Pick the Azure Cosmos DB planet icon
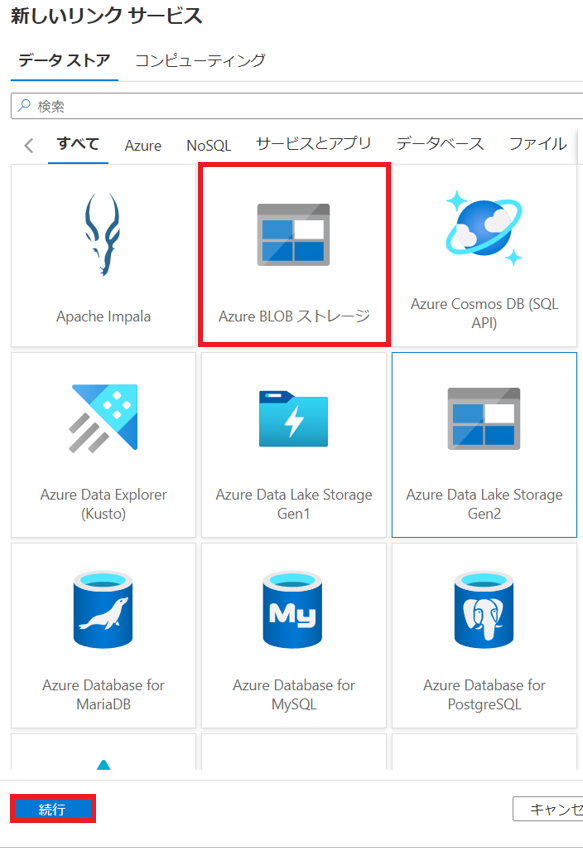Viewport: 583px width, 848px height. [484, 228]
